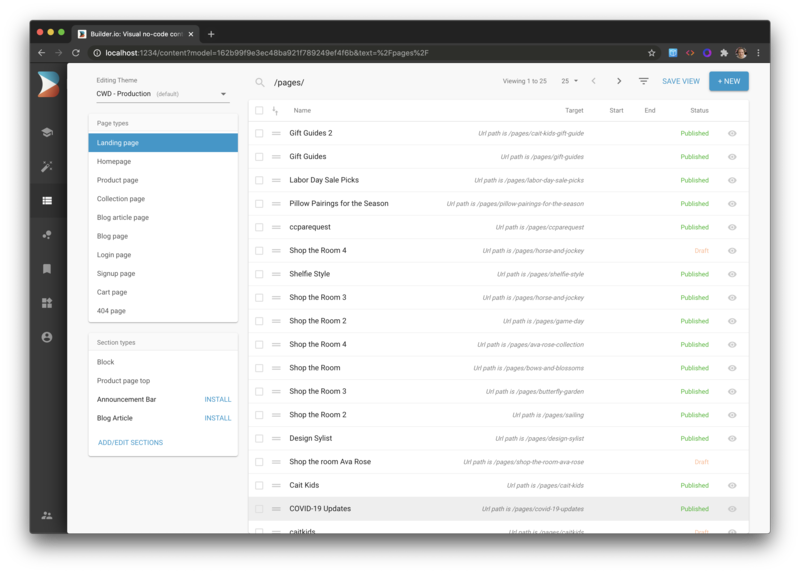800x573 pixels.
Task: Check the Design Sylist row checkbox
Action: (x=259, y=438)
